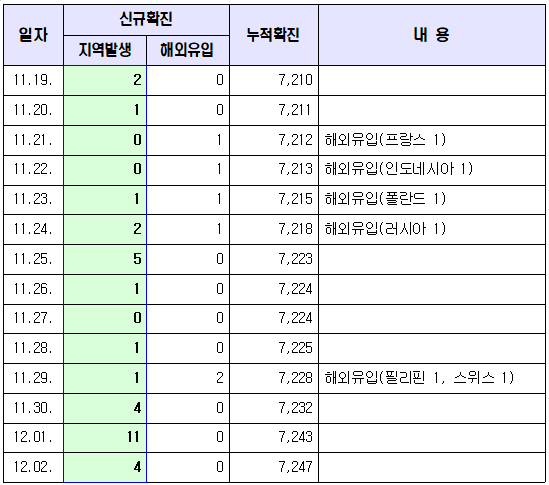This screenshot has width=549, height=485.
Task: Click the 지역발생 sub-header
Action: (x=105, y=50)
